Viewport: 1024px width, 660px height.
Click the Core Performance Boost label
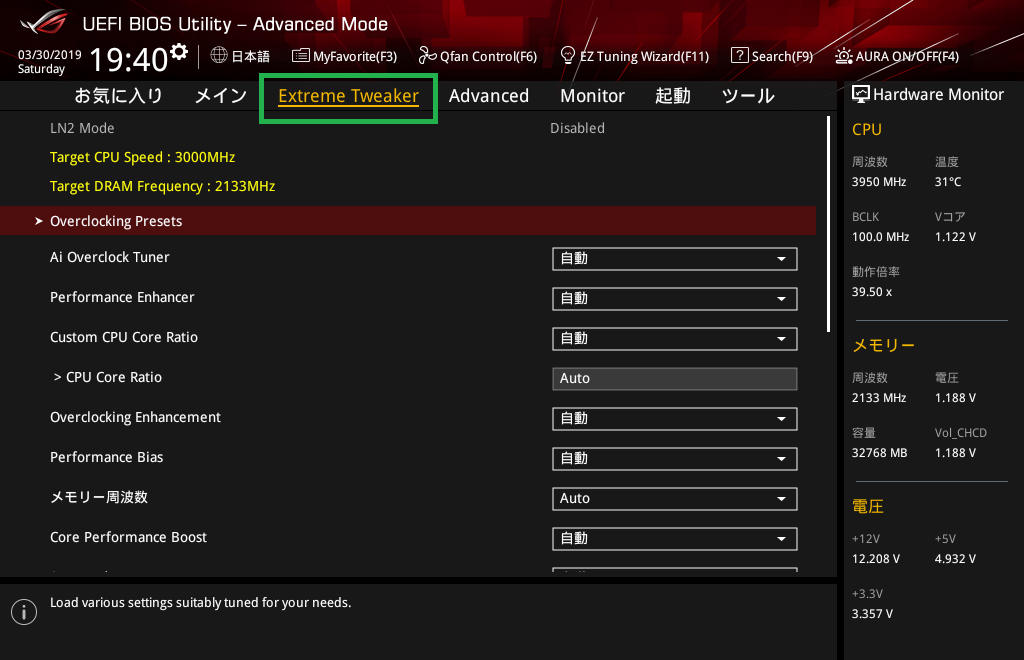click(x=128, y=537)
